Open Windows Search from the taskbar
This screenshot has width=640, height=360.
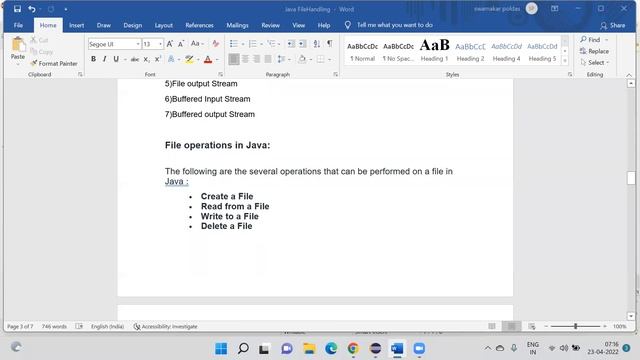pyautogui.click(x=243, y=349)
